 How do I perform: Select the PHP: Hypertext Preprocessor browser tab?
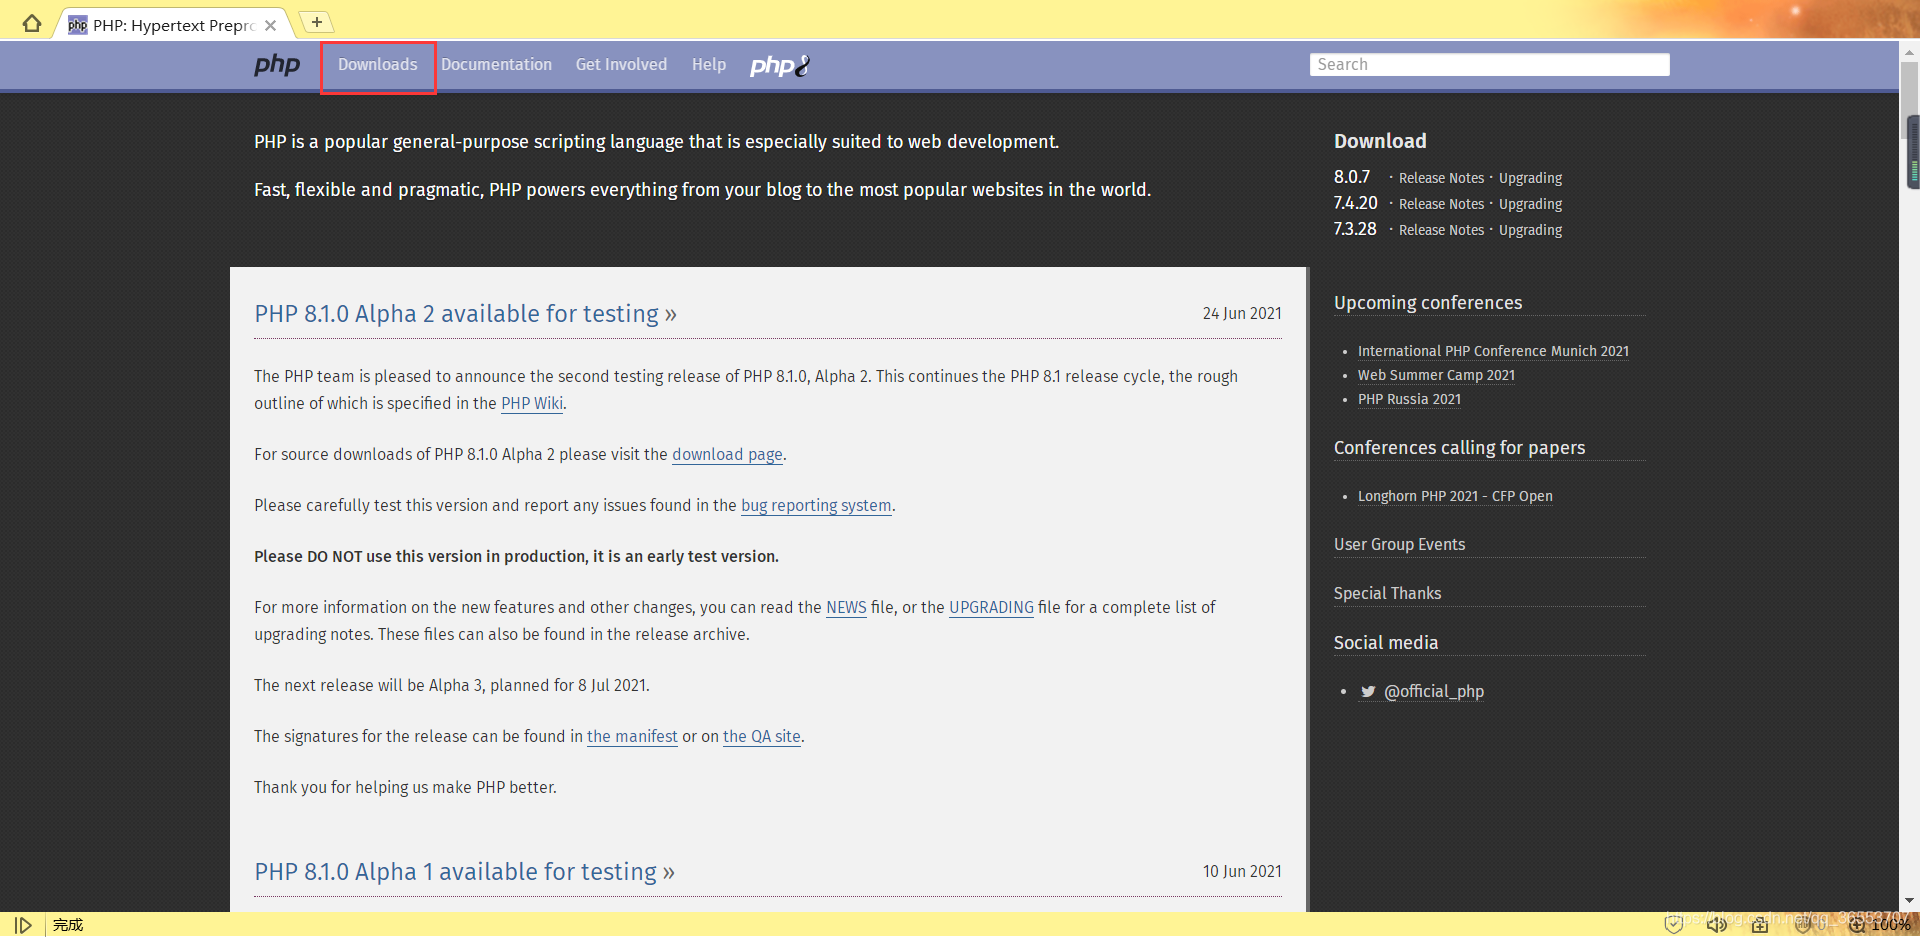pyautogui.click(x=172, y=25)
